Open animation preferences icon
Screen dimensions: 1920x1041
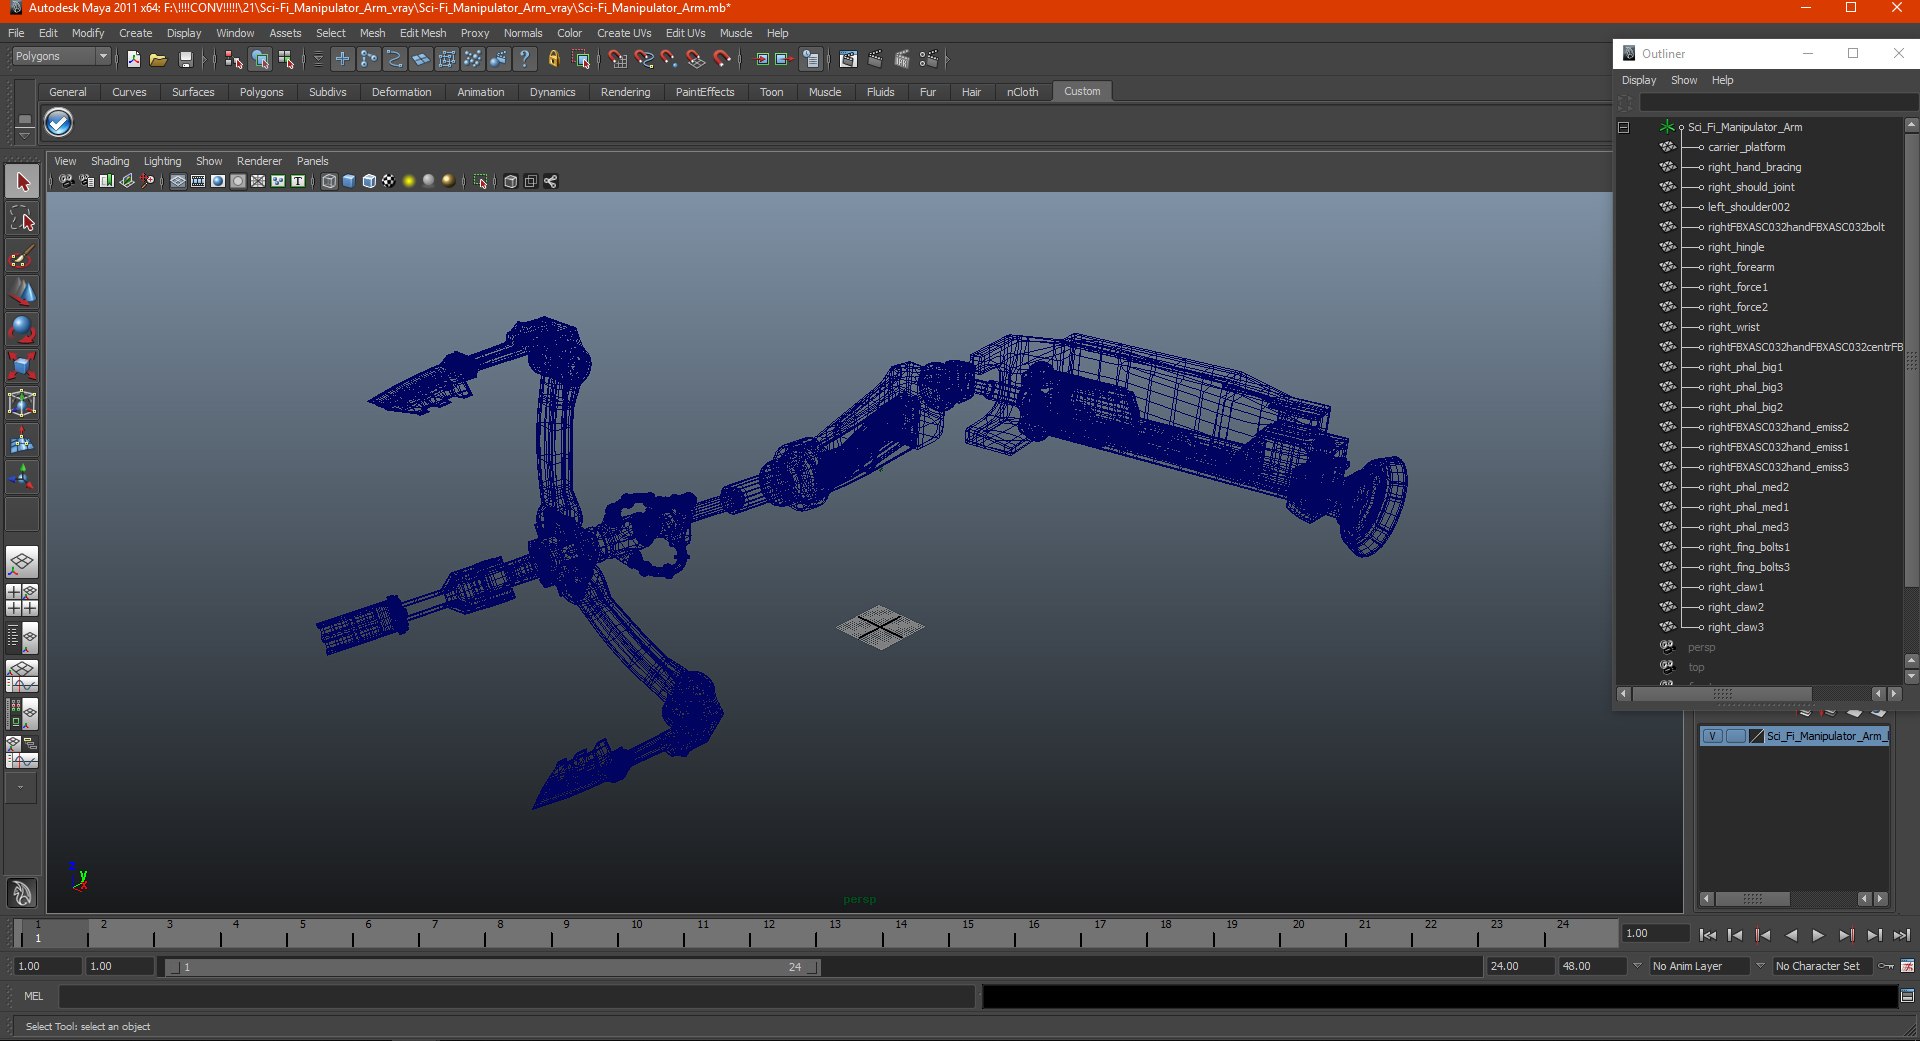pos(1907,966)
